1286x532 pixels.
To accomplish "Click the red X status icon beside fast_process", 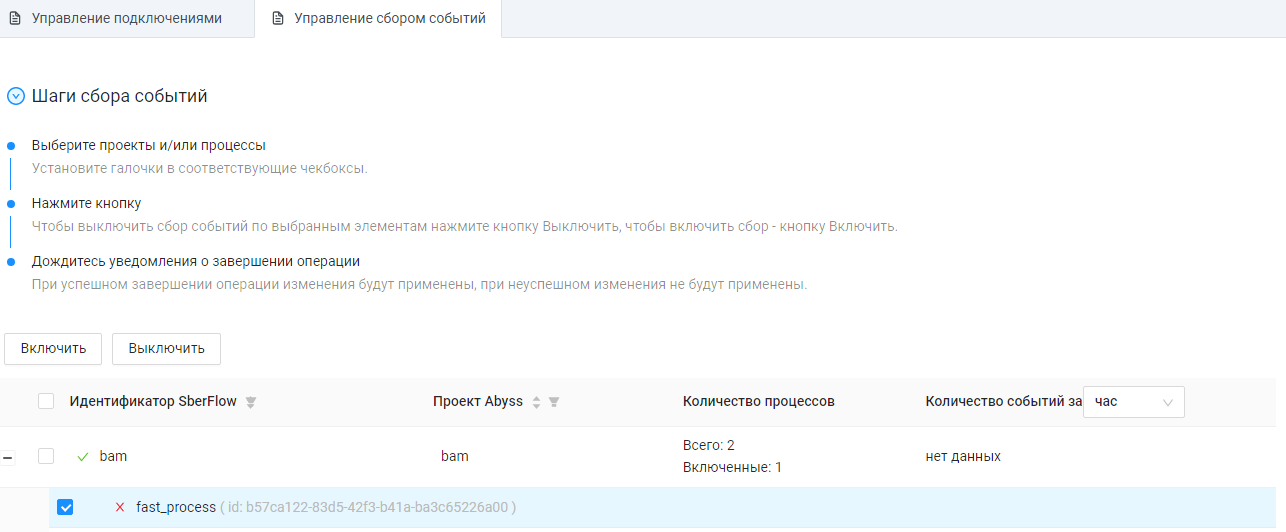I will coord(120,507).
